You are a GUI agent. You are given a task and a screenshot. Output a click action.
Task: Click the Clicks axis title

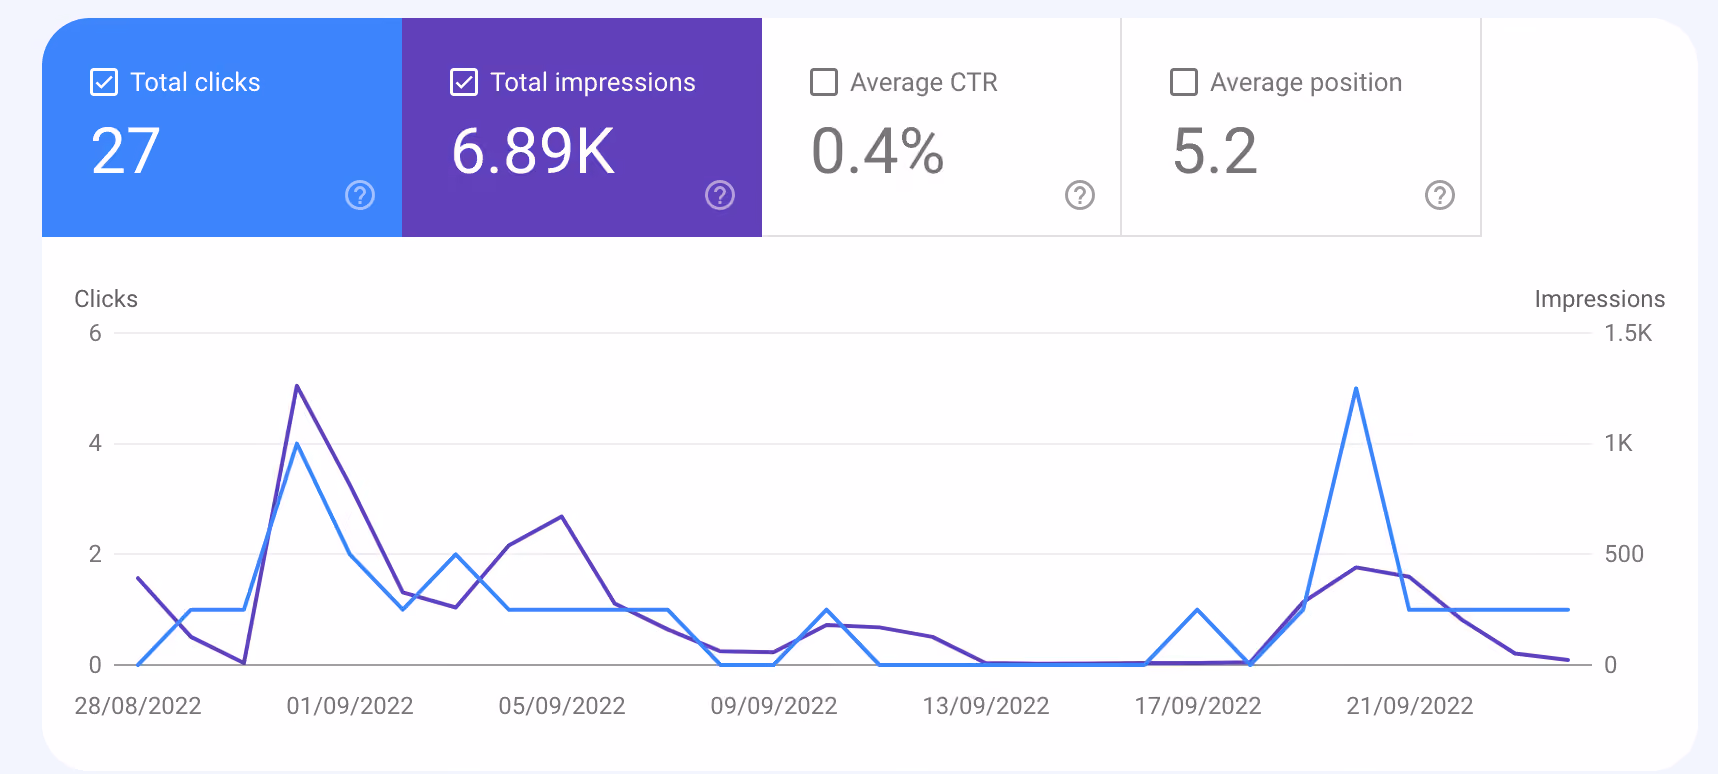[x=106, y=299]
